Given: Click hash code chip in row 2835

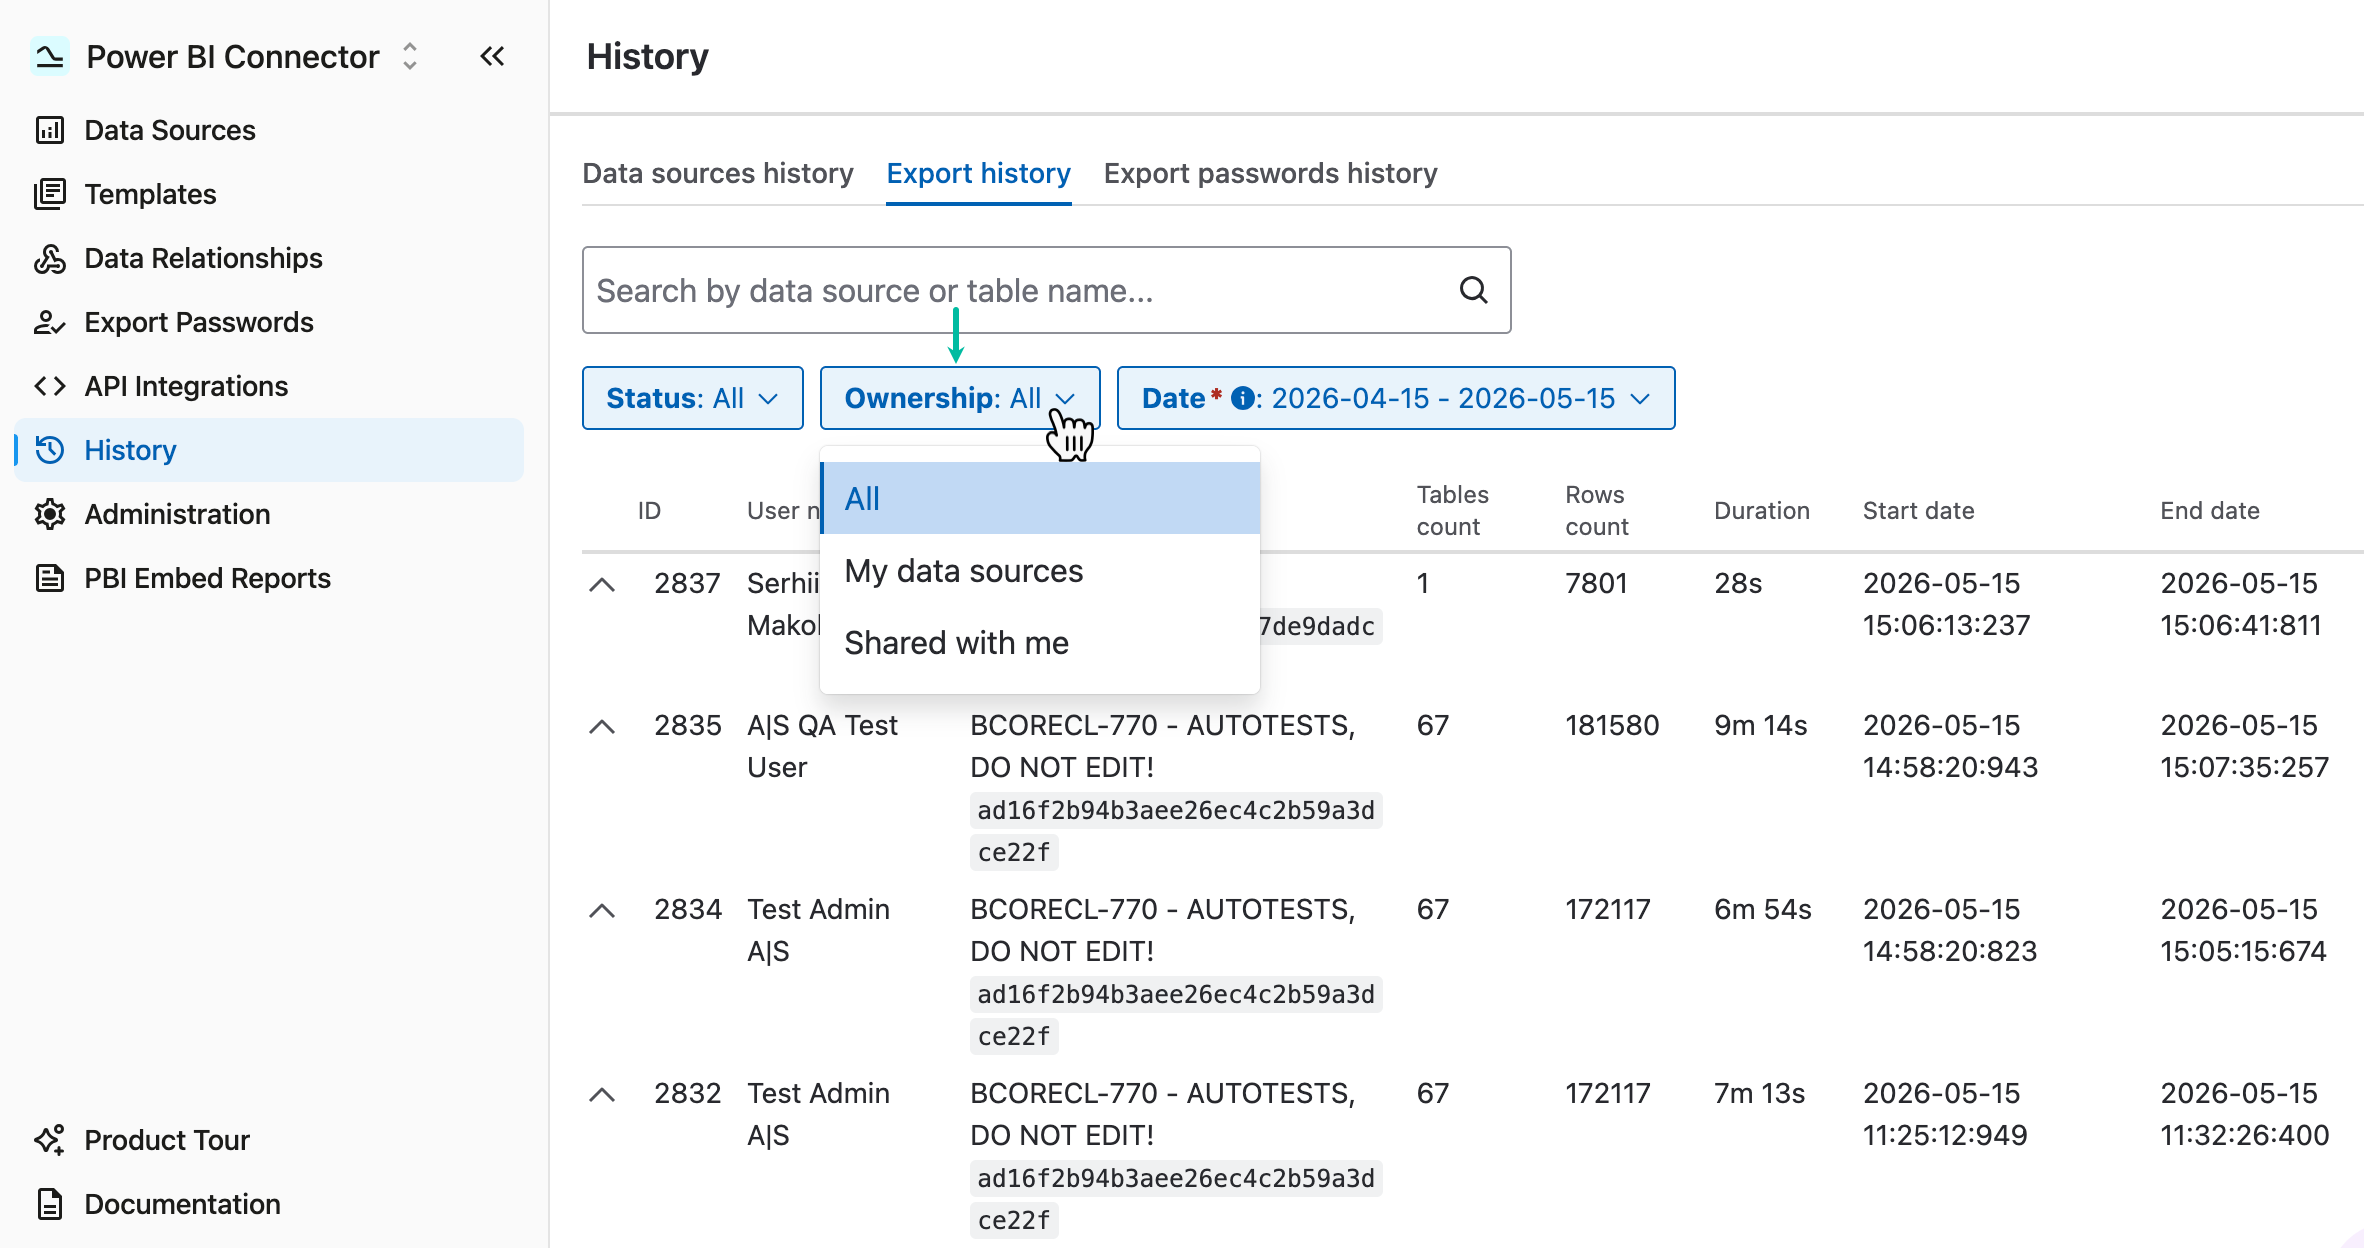Looking at the screenshot, I should tap(1176, 831).
